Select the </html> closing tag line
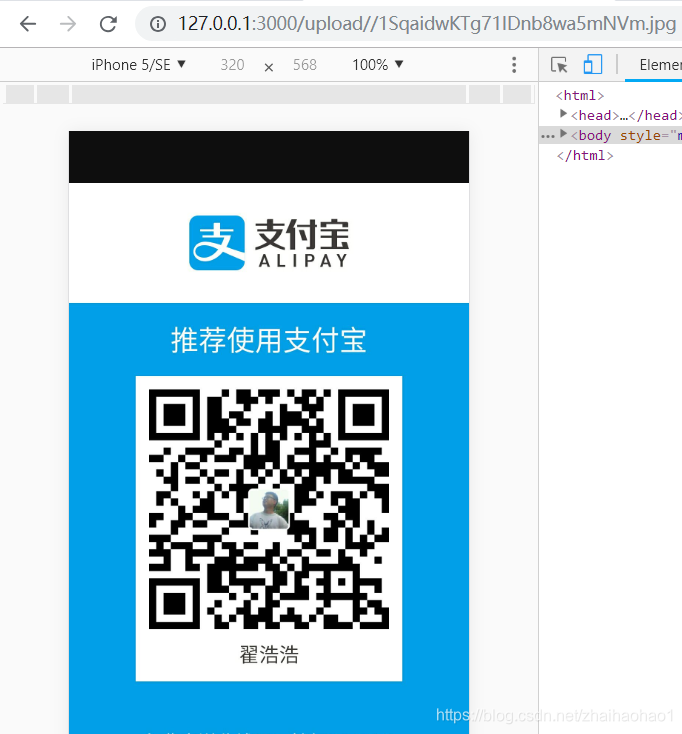Viewport: 682px width, 734px height. (585, 155)
